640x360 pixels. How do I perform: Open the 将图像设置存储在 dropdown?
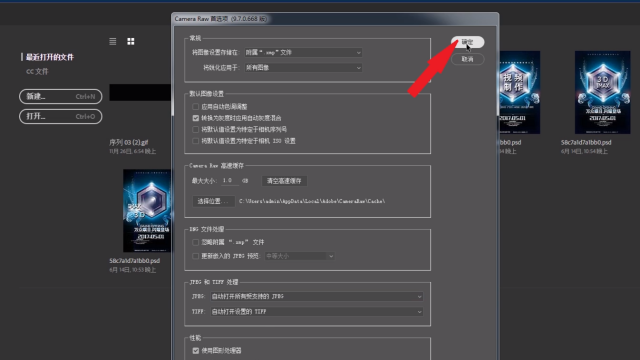[303, 52]
